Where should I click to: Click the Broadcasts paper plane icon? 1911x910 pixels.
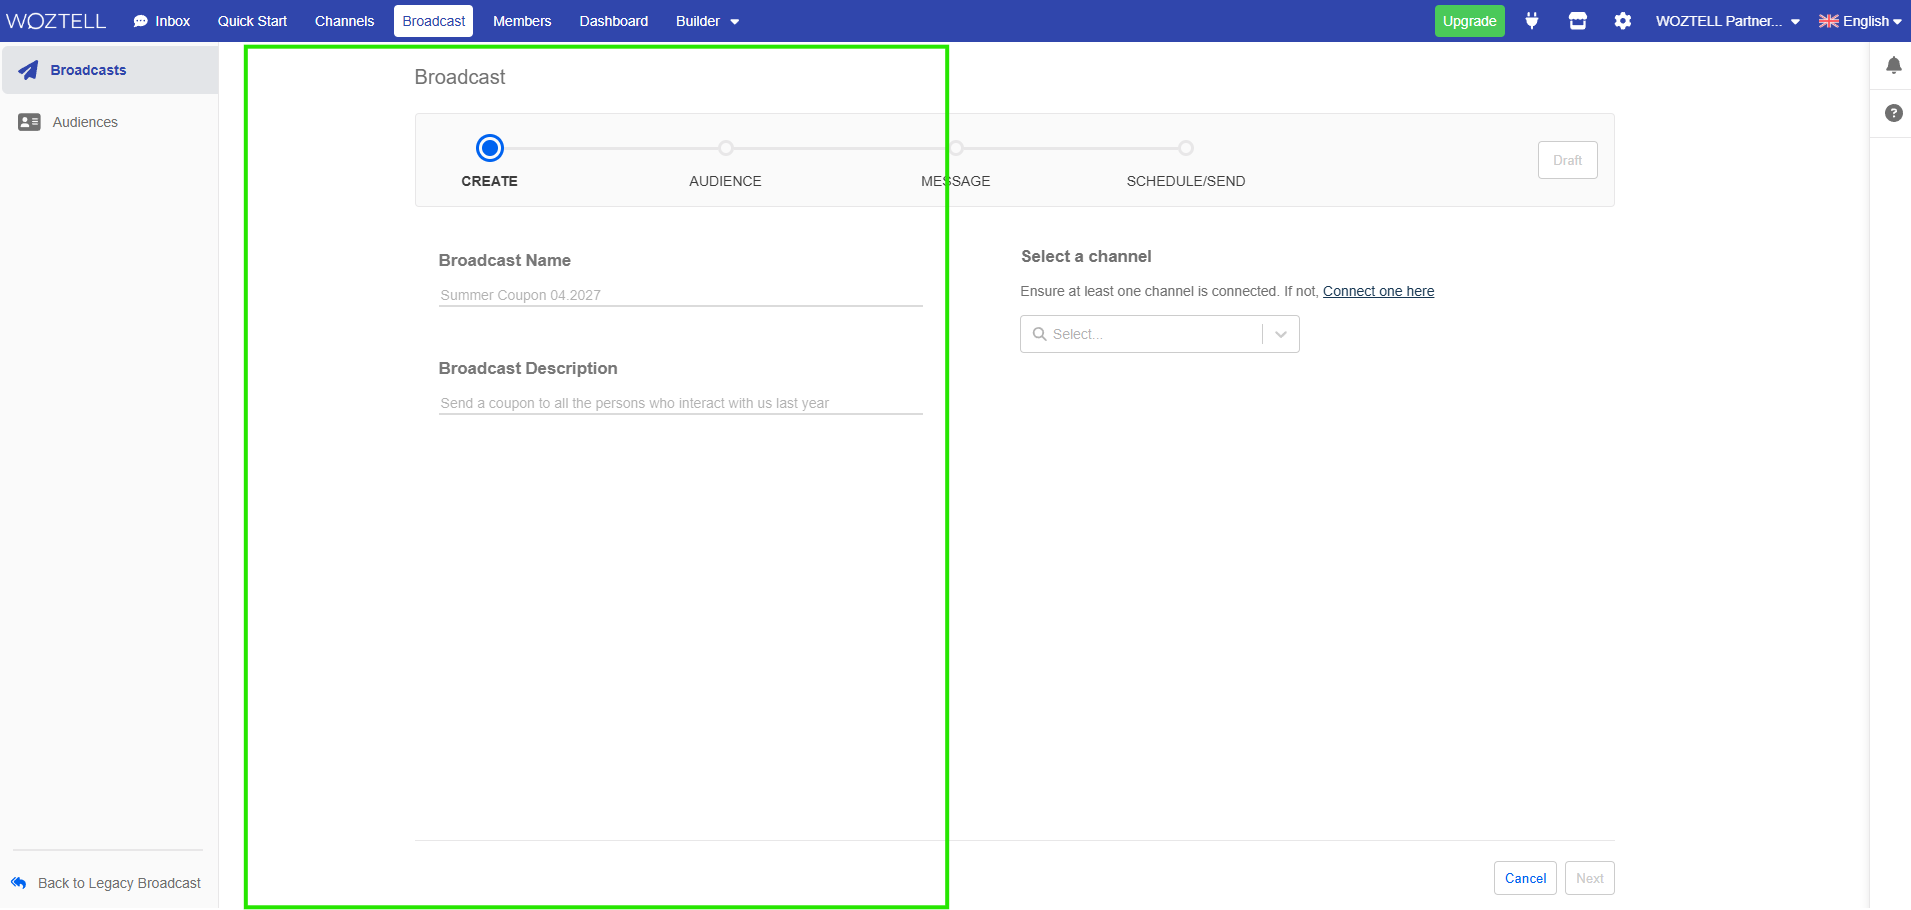pyautogui.click(x=29, y=70)
